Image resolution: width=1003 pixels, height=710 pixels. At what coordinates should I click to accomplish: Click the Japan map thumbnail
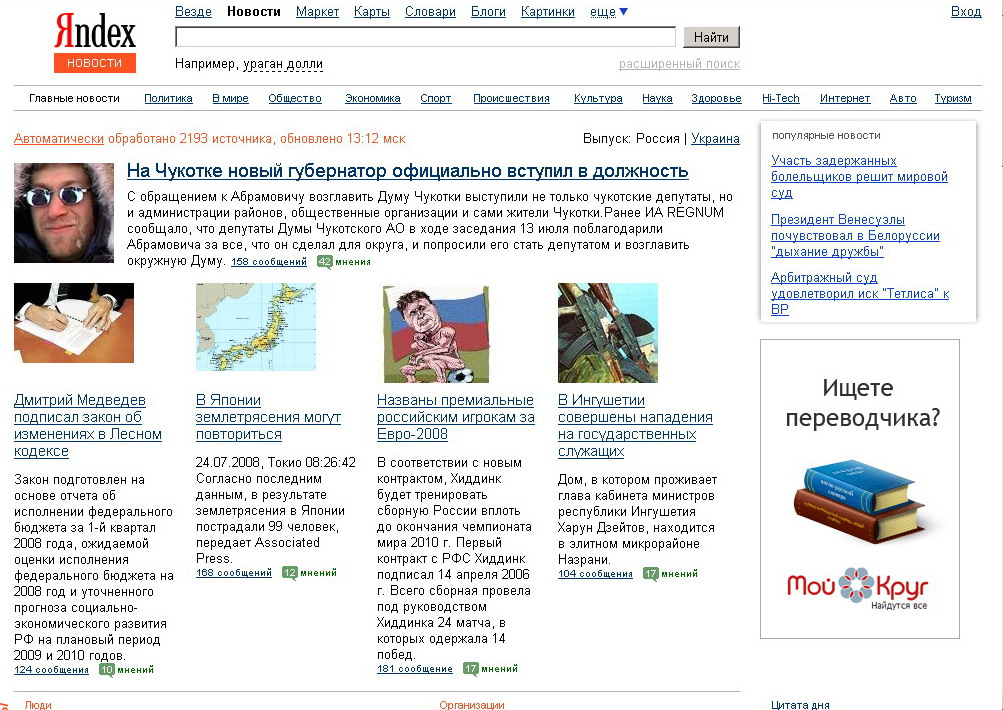[x=255, y=314]
